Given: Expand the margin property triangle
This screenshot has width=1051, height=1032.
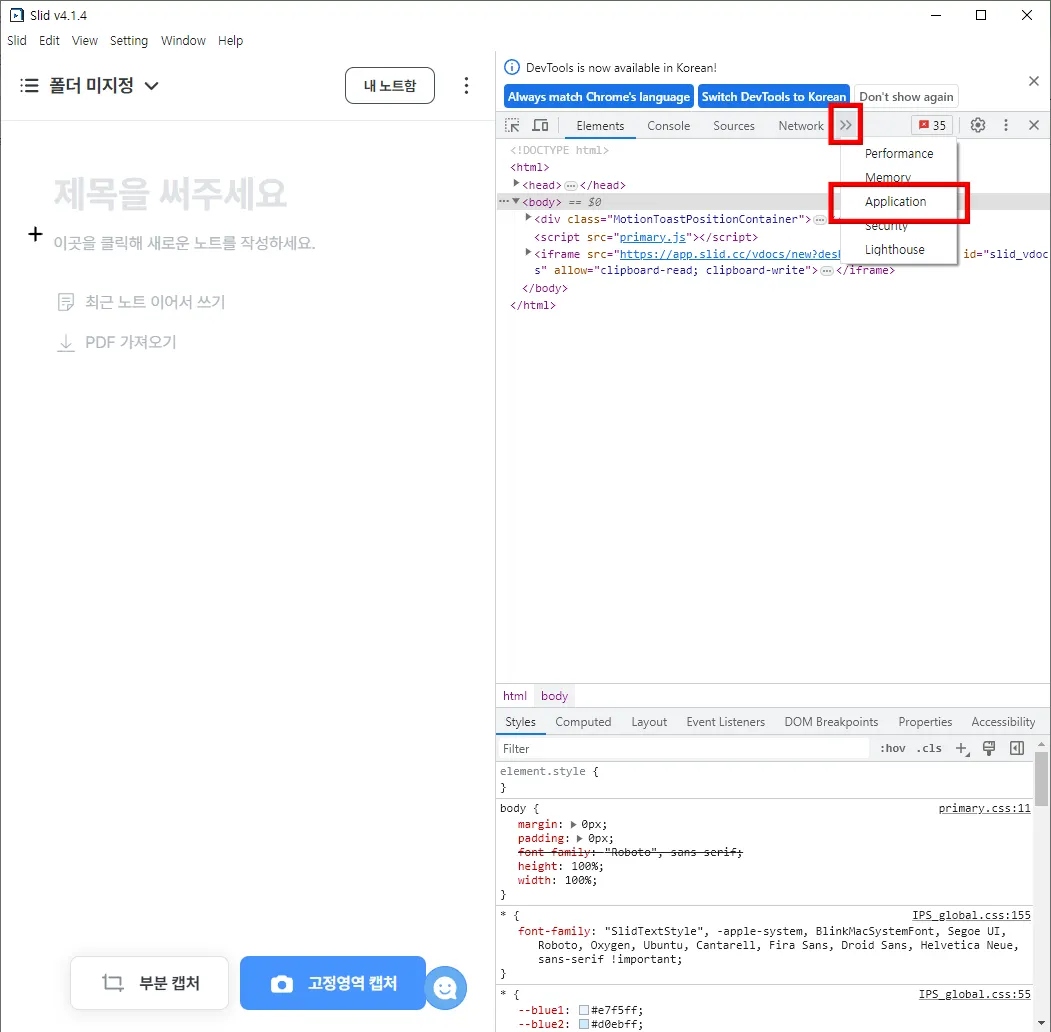Looking at the screenshot, I should tap(573, 825).
